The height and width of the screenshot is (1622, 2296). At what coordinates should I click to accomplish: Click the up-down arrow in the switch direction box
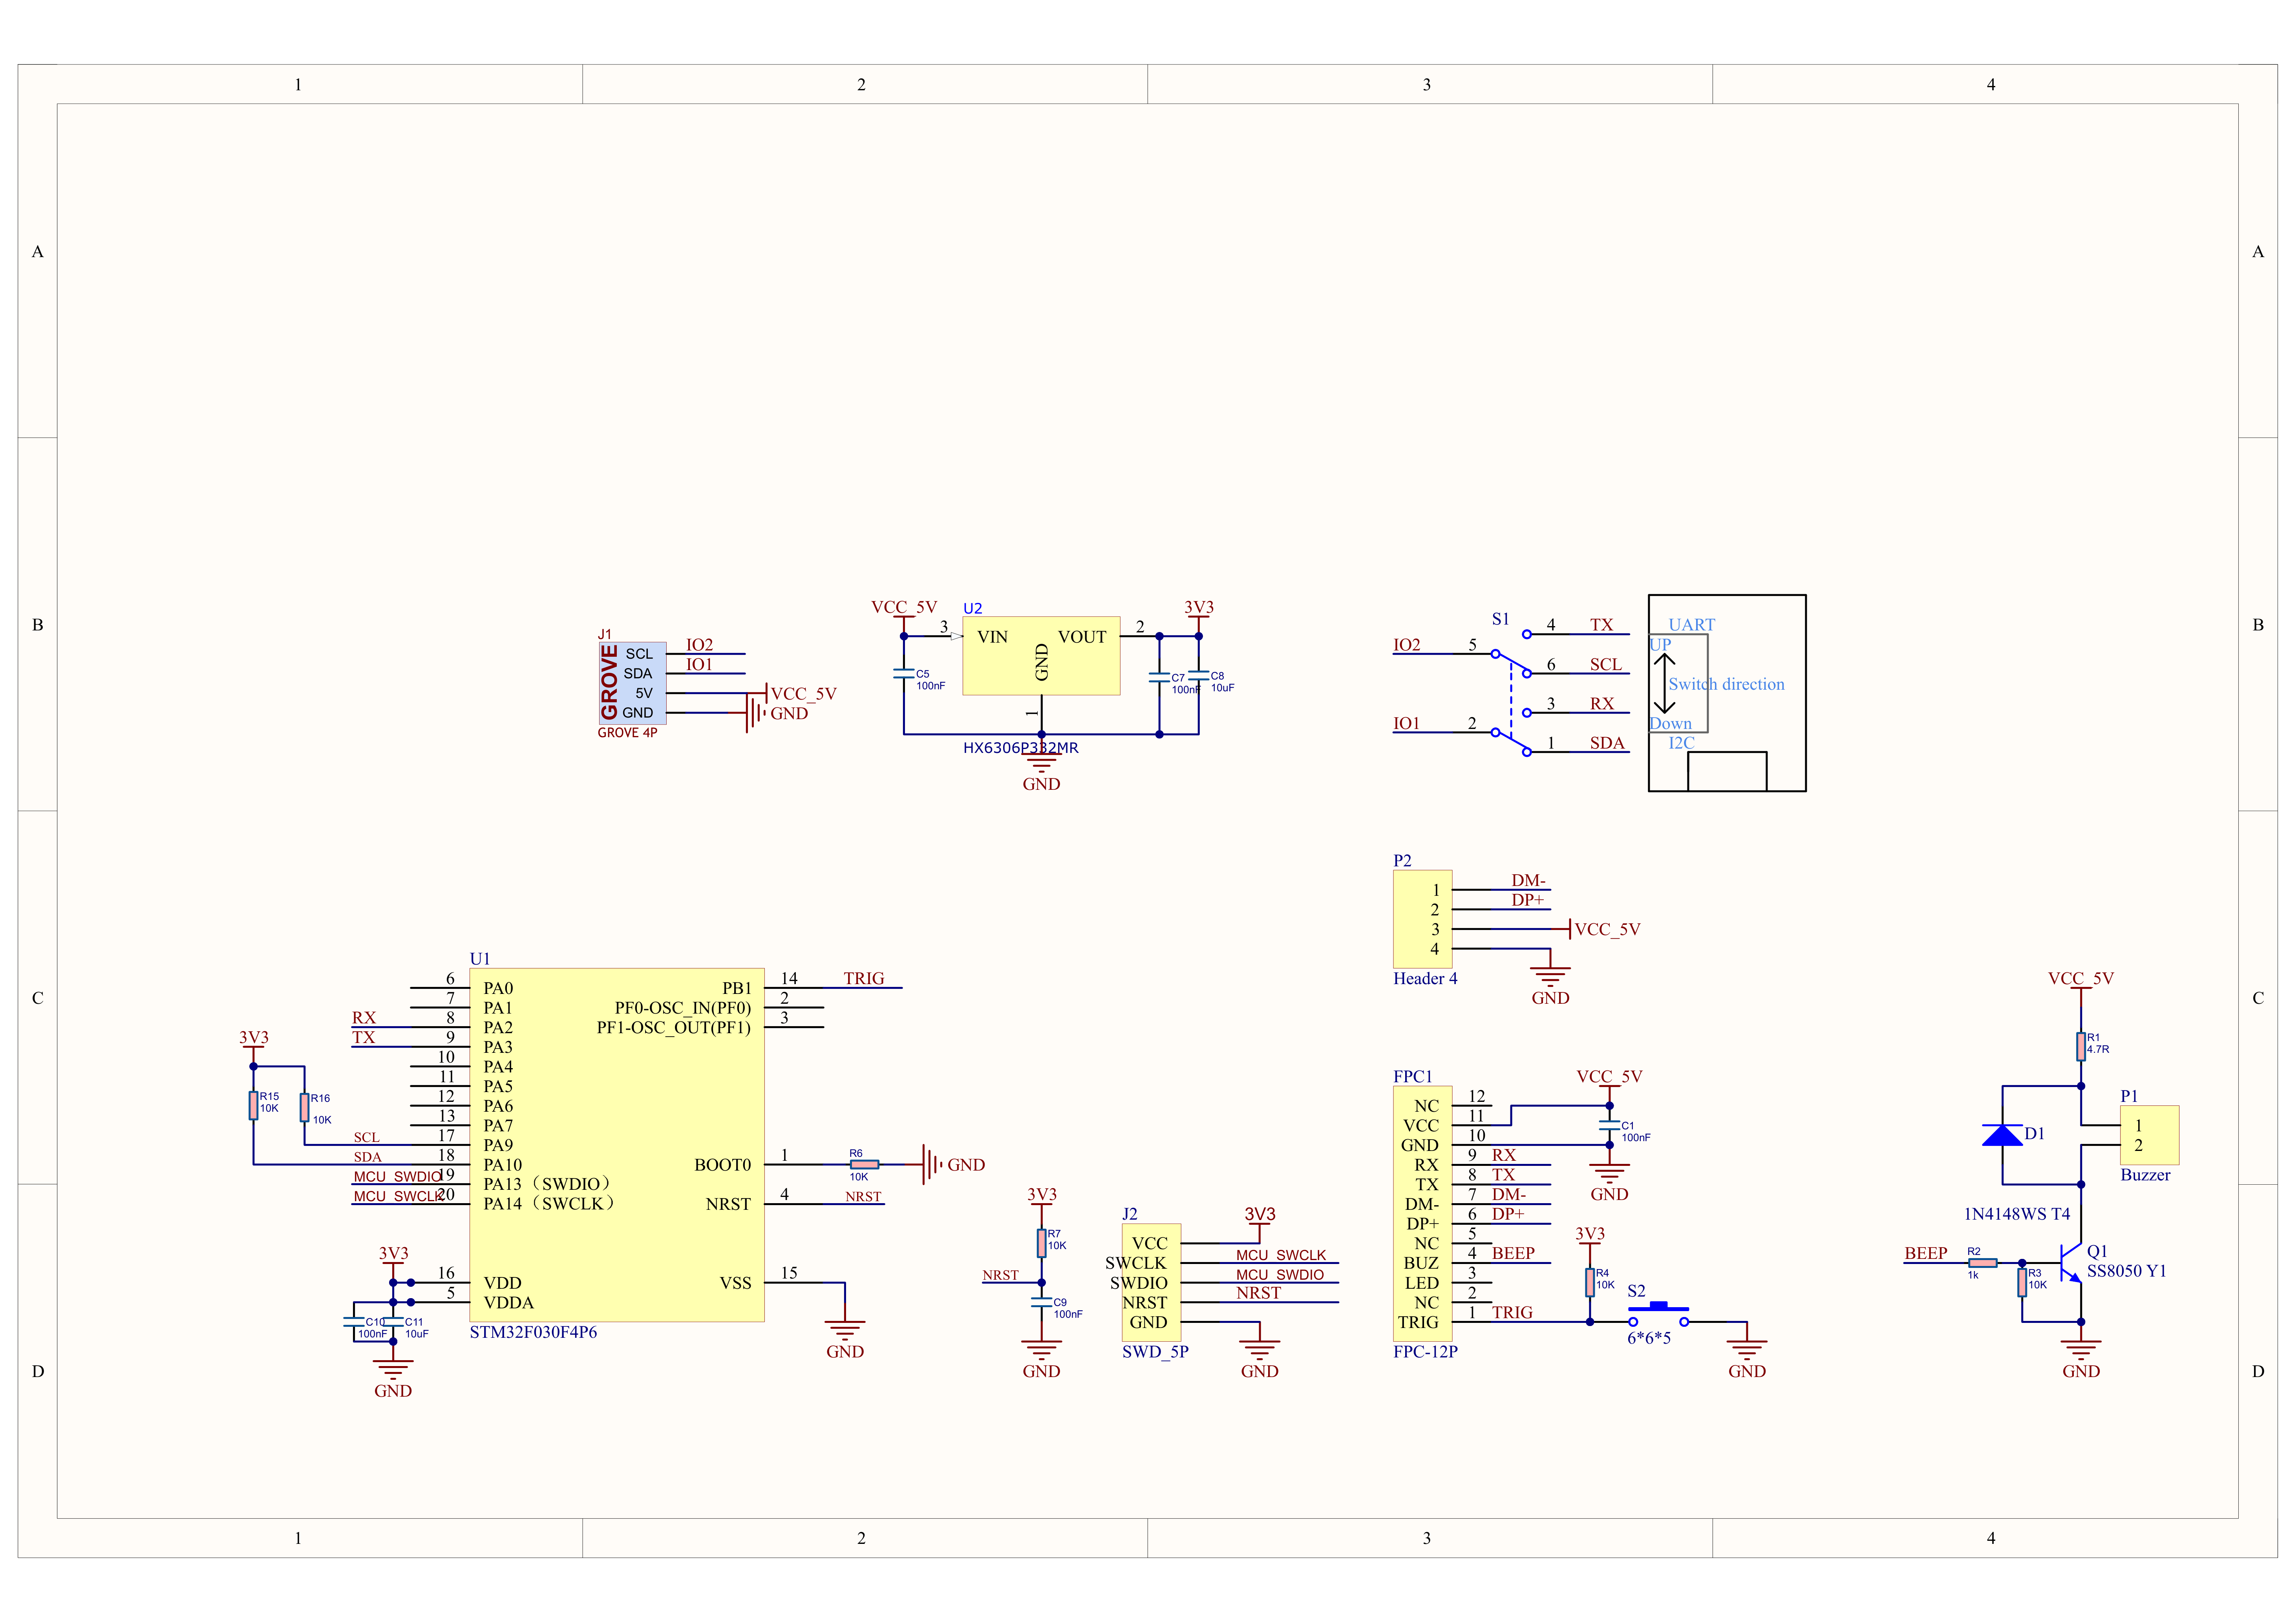[1664, 683]
